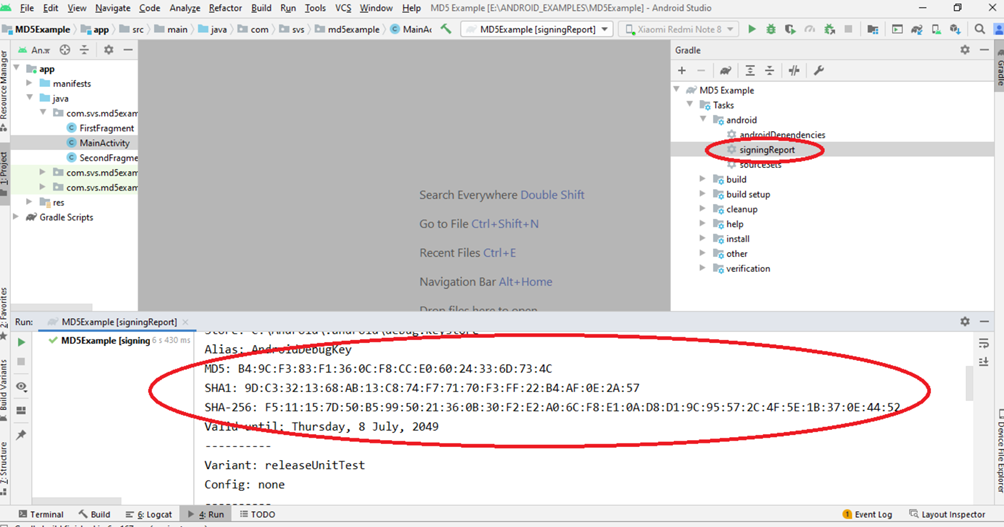Viewport: 1004px width, 527px height.
Task: Open Gradle build tool settings wrench
Action: point(819,71)
